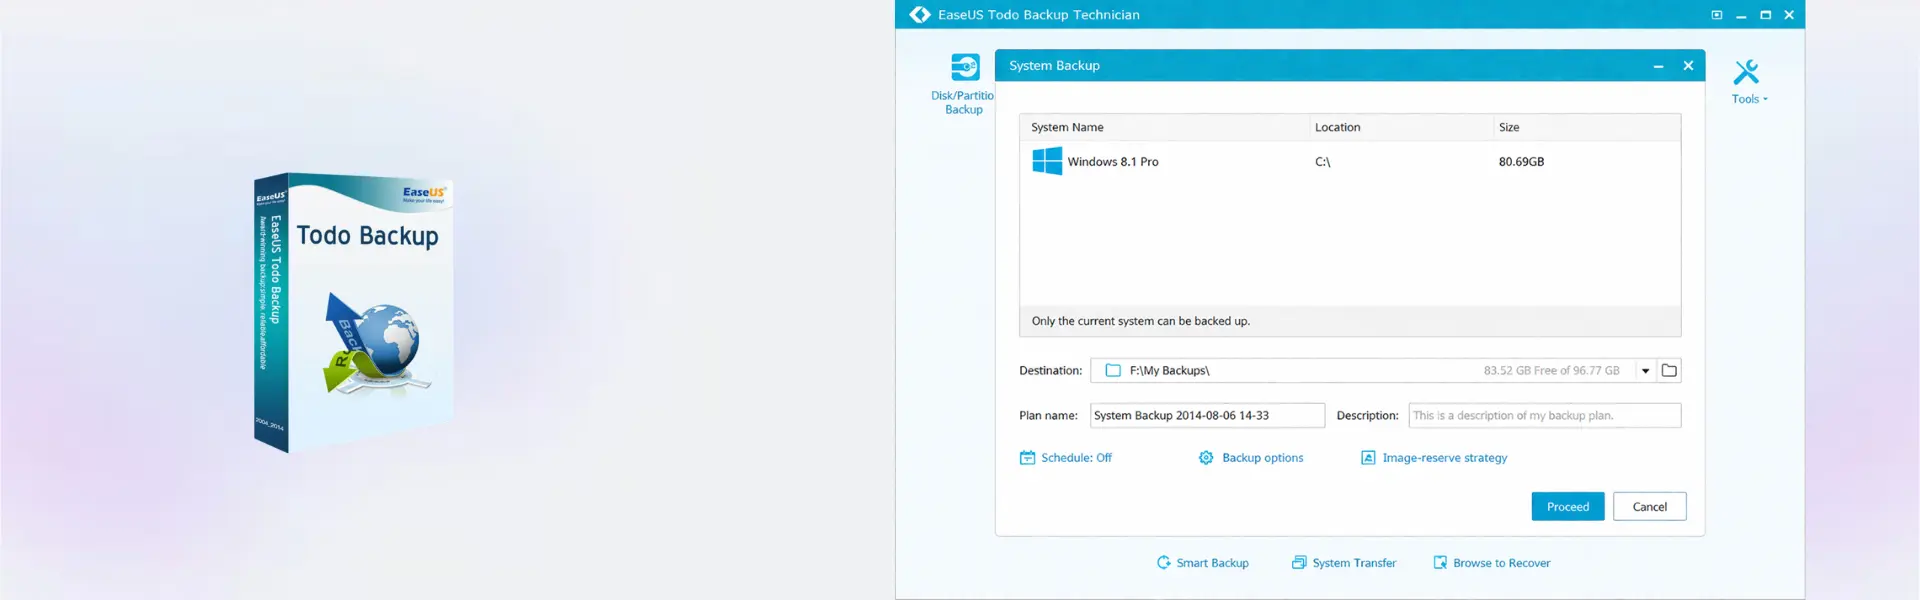Click the Description input field
1920x600 pixels.
click(x=1545, y=415)
